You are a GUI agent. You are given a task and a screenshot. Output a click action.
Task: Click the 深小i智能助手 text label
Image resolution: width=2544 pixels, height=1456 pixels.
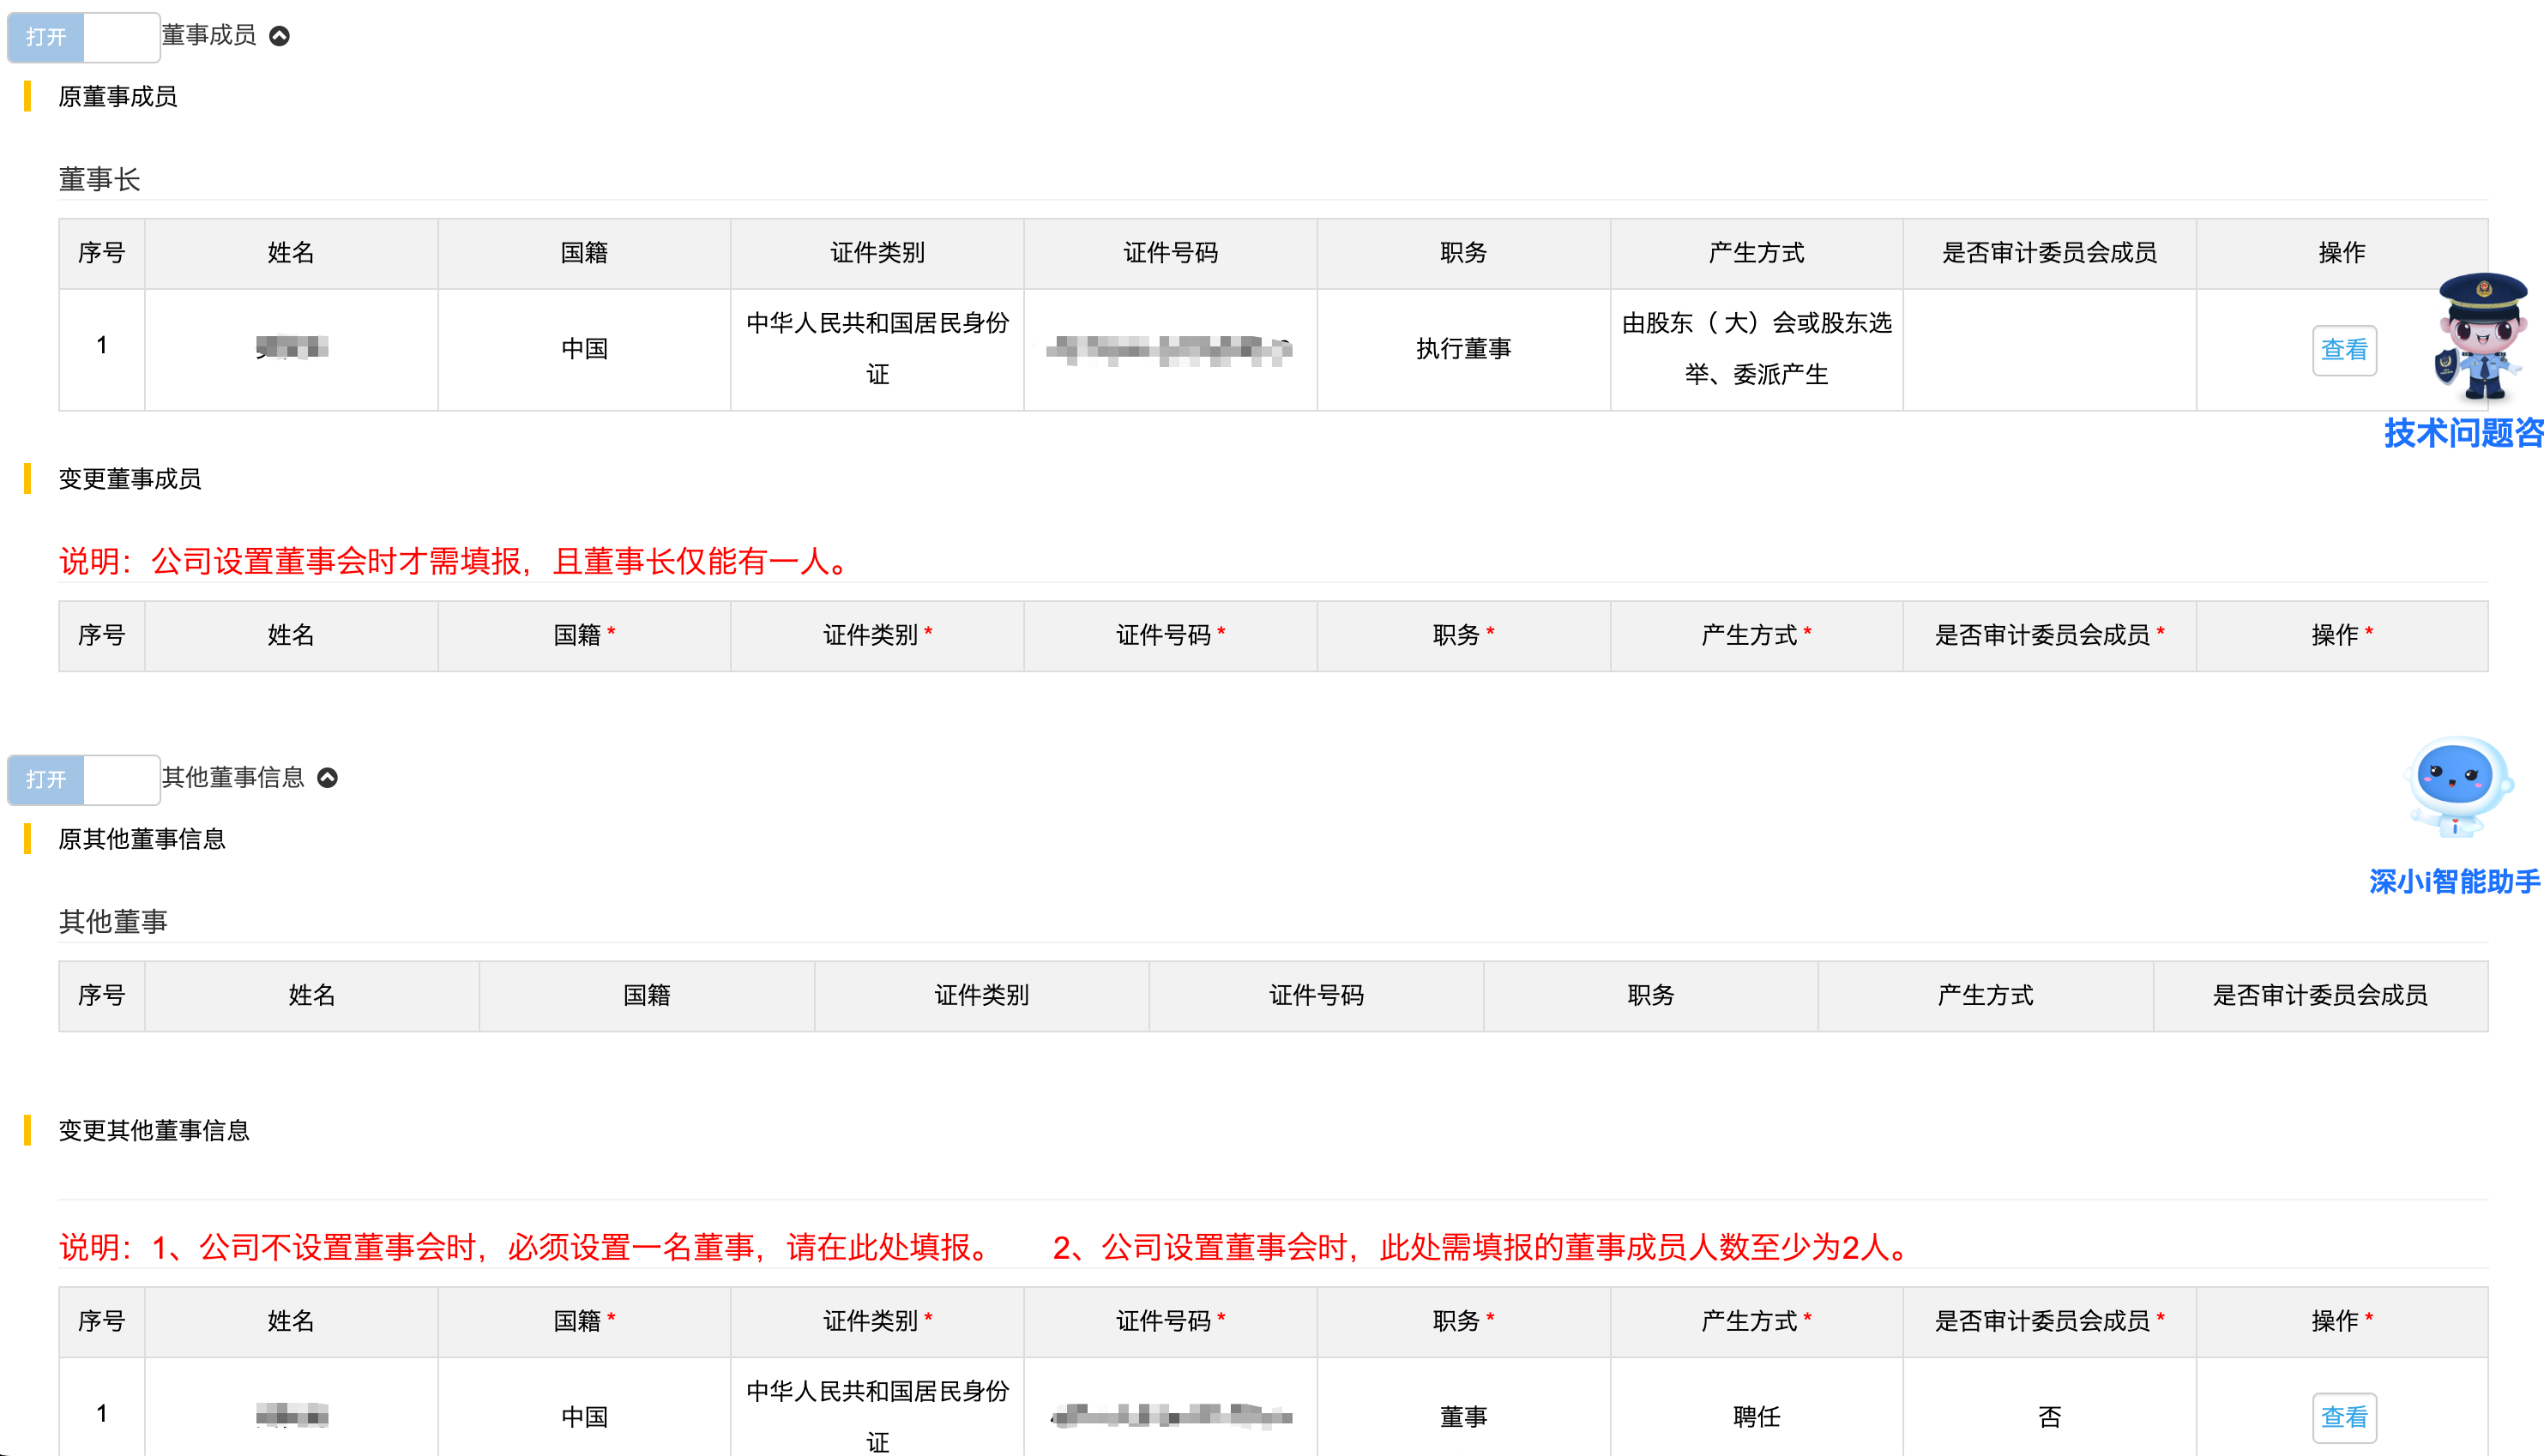point(2454,881)
